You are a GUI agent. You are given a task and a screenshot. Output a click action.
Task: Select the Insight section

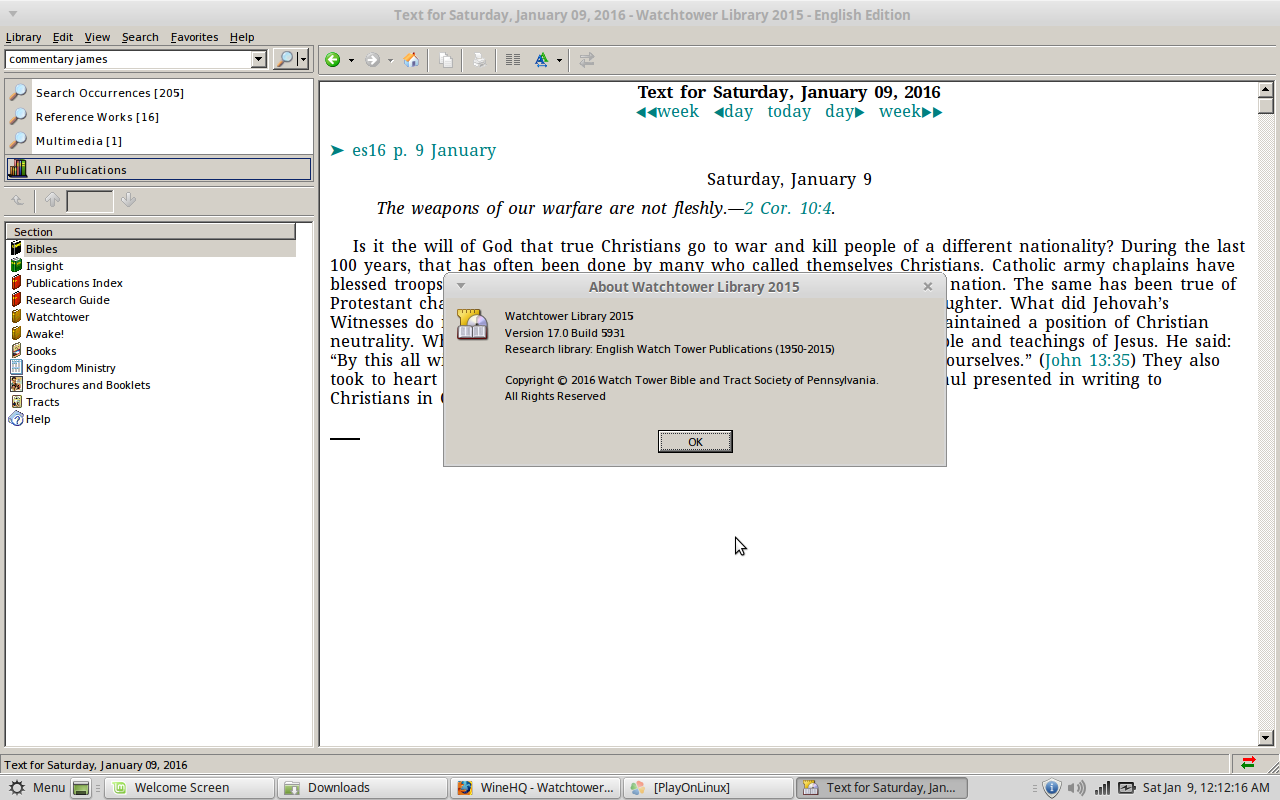pyautogui.click(x=44, y=266)
